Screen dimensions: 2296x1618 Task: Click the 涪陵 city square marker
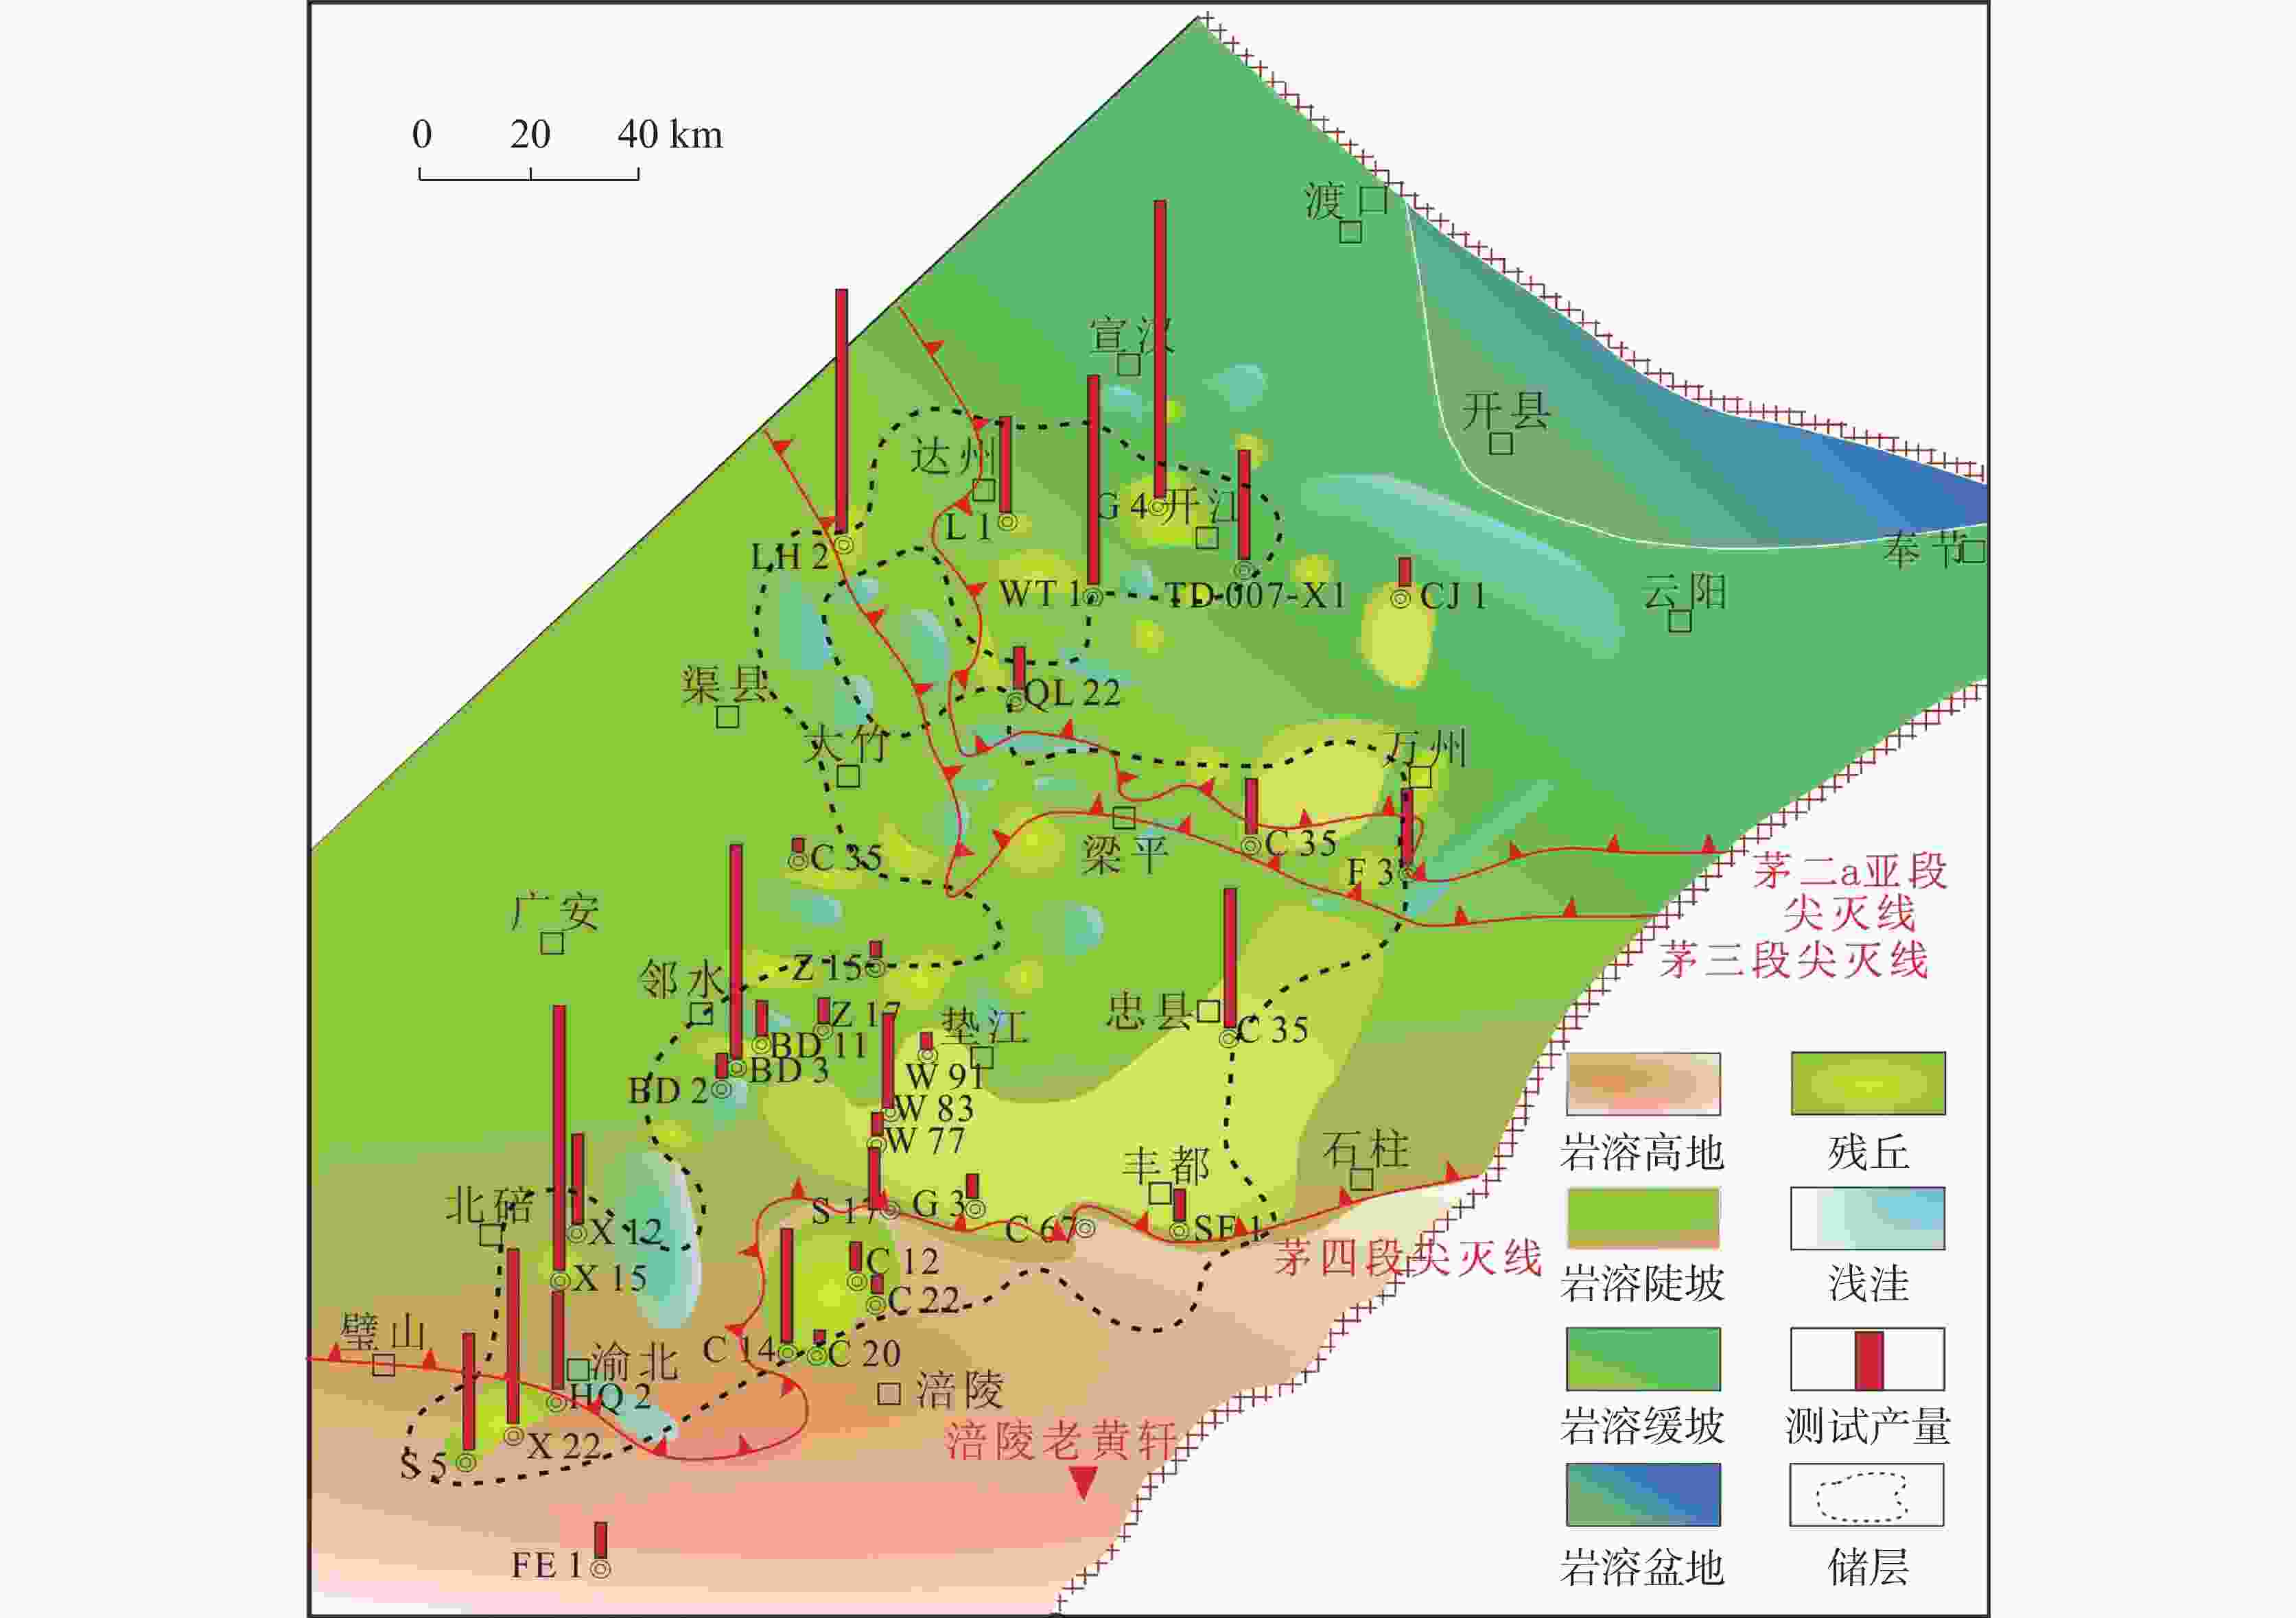pyautogui.click(x=889, y=1393)
